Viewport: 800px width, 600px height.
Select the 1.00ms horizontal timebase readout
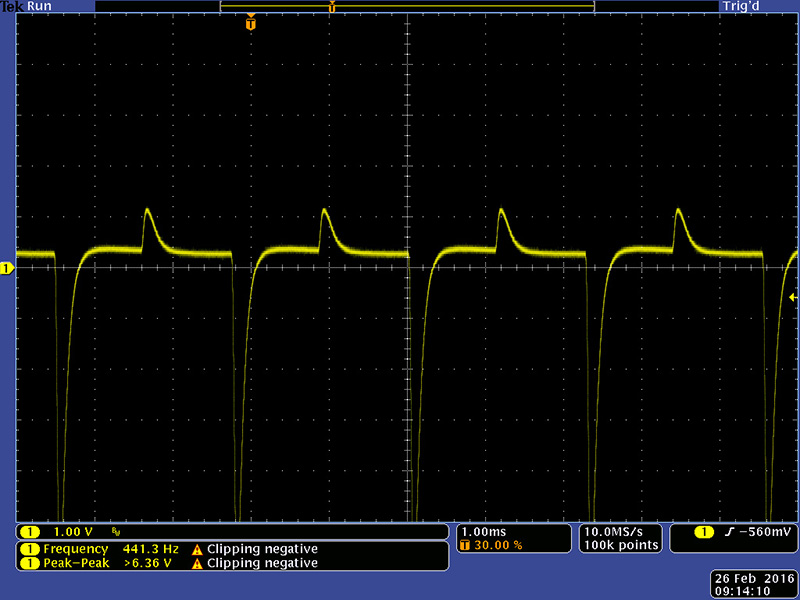482,531
